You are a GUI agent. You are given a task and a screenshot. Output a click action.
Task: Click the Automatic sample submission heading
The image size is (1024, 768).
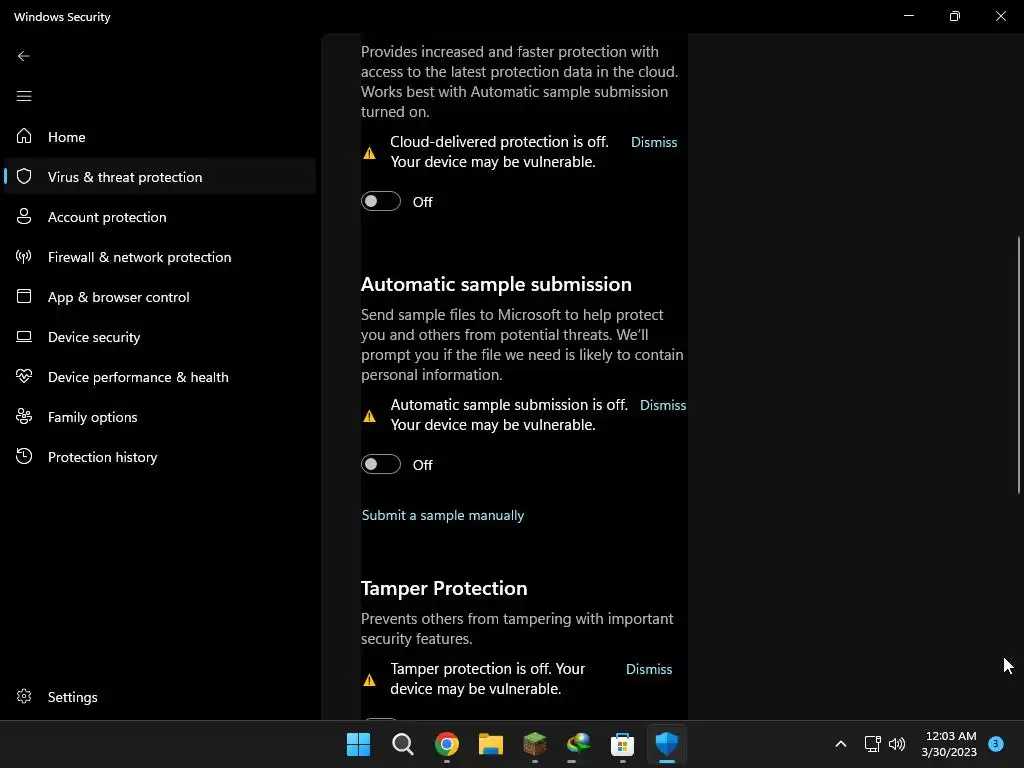tap(496, 284)
